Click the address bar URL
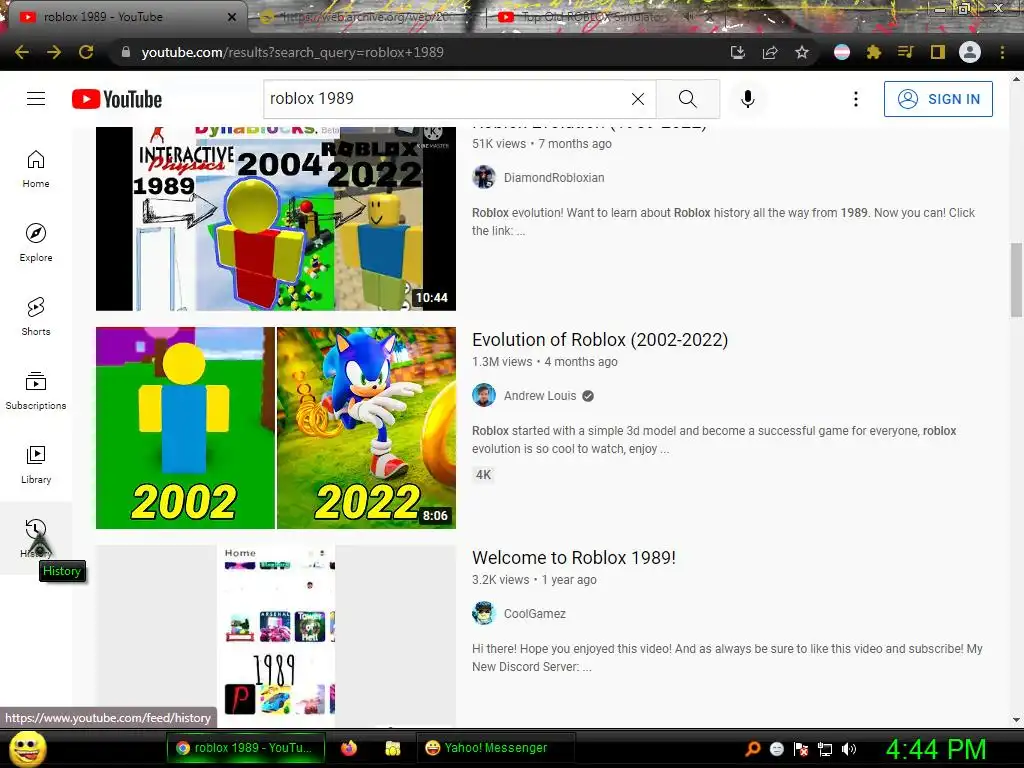This screenshot has width=1024, height=768. point(293,52)
